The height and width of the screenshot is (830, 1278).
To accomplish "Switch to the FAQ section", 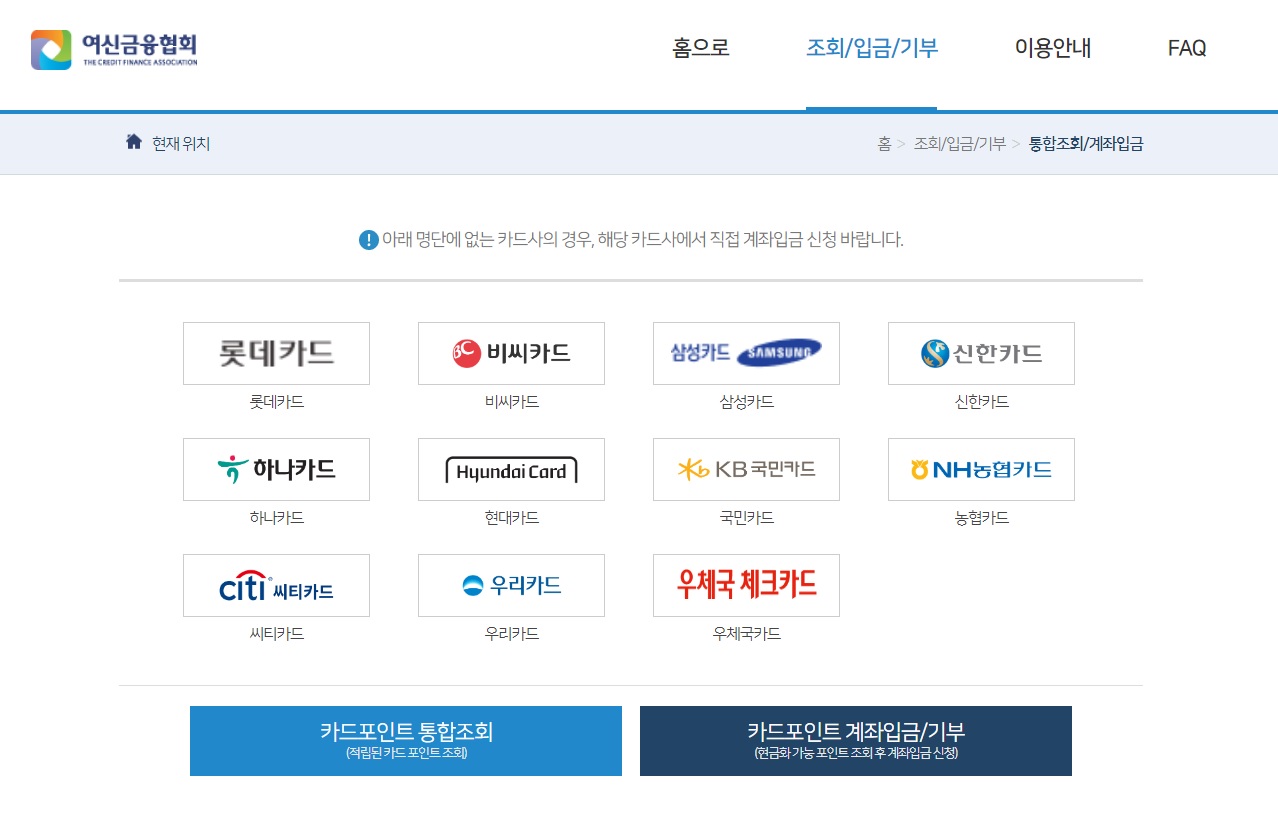I will (1186, 48).
